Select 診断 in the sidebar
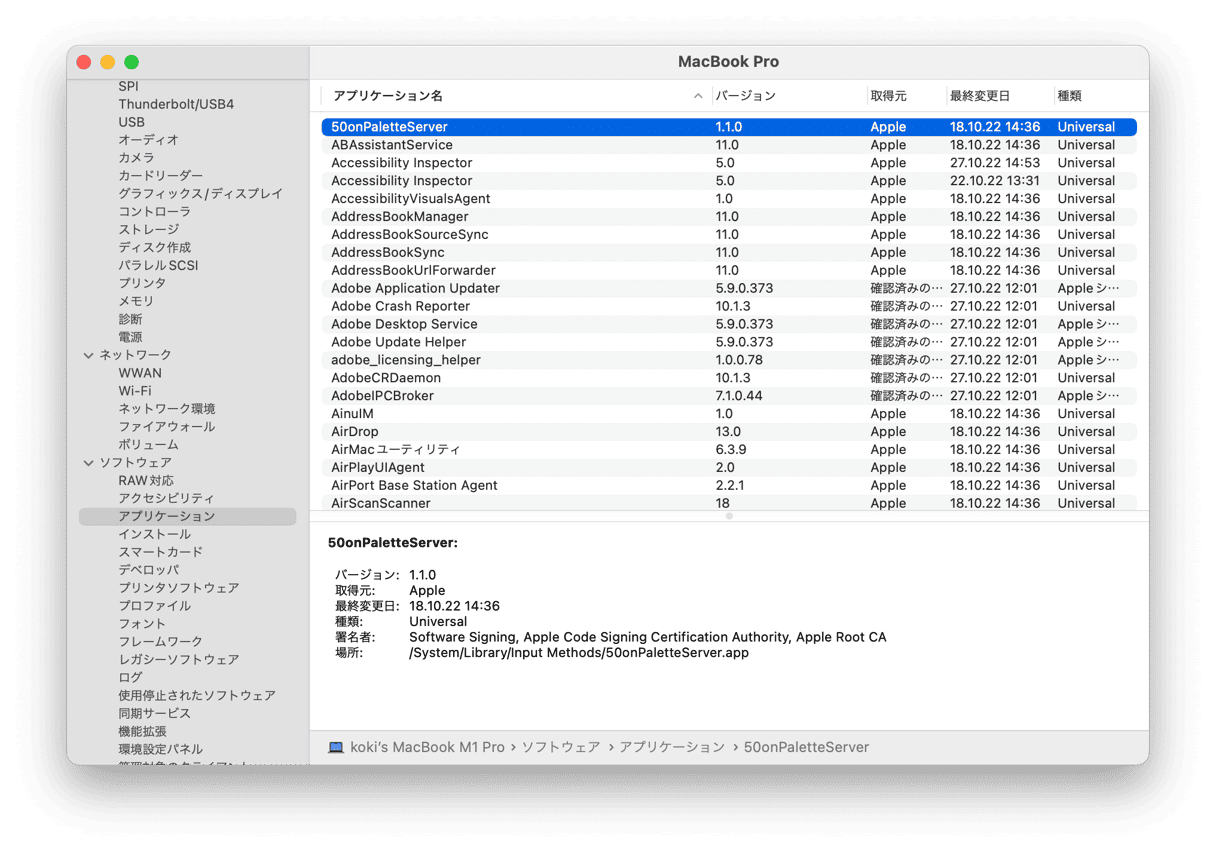Viewport: 1216px width, 853px height. click(130, 320)
